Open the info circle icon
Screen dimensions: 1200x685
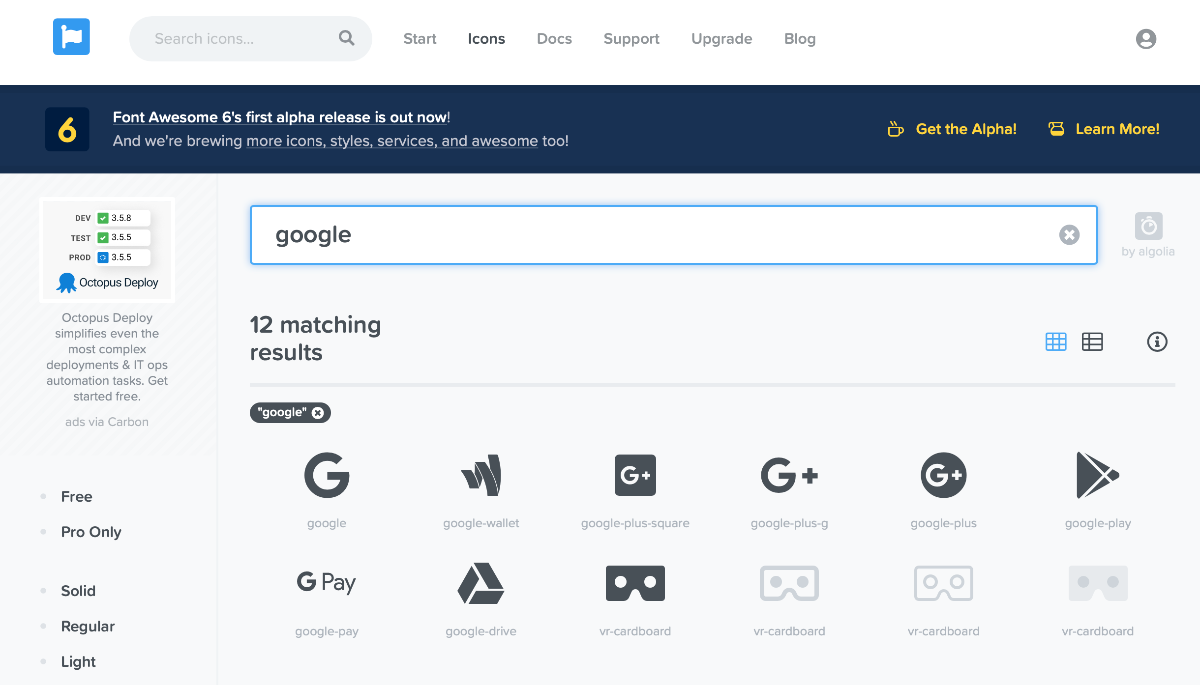point(1157,342)
